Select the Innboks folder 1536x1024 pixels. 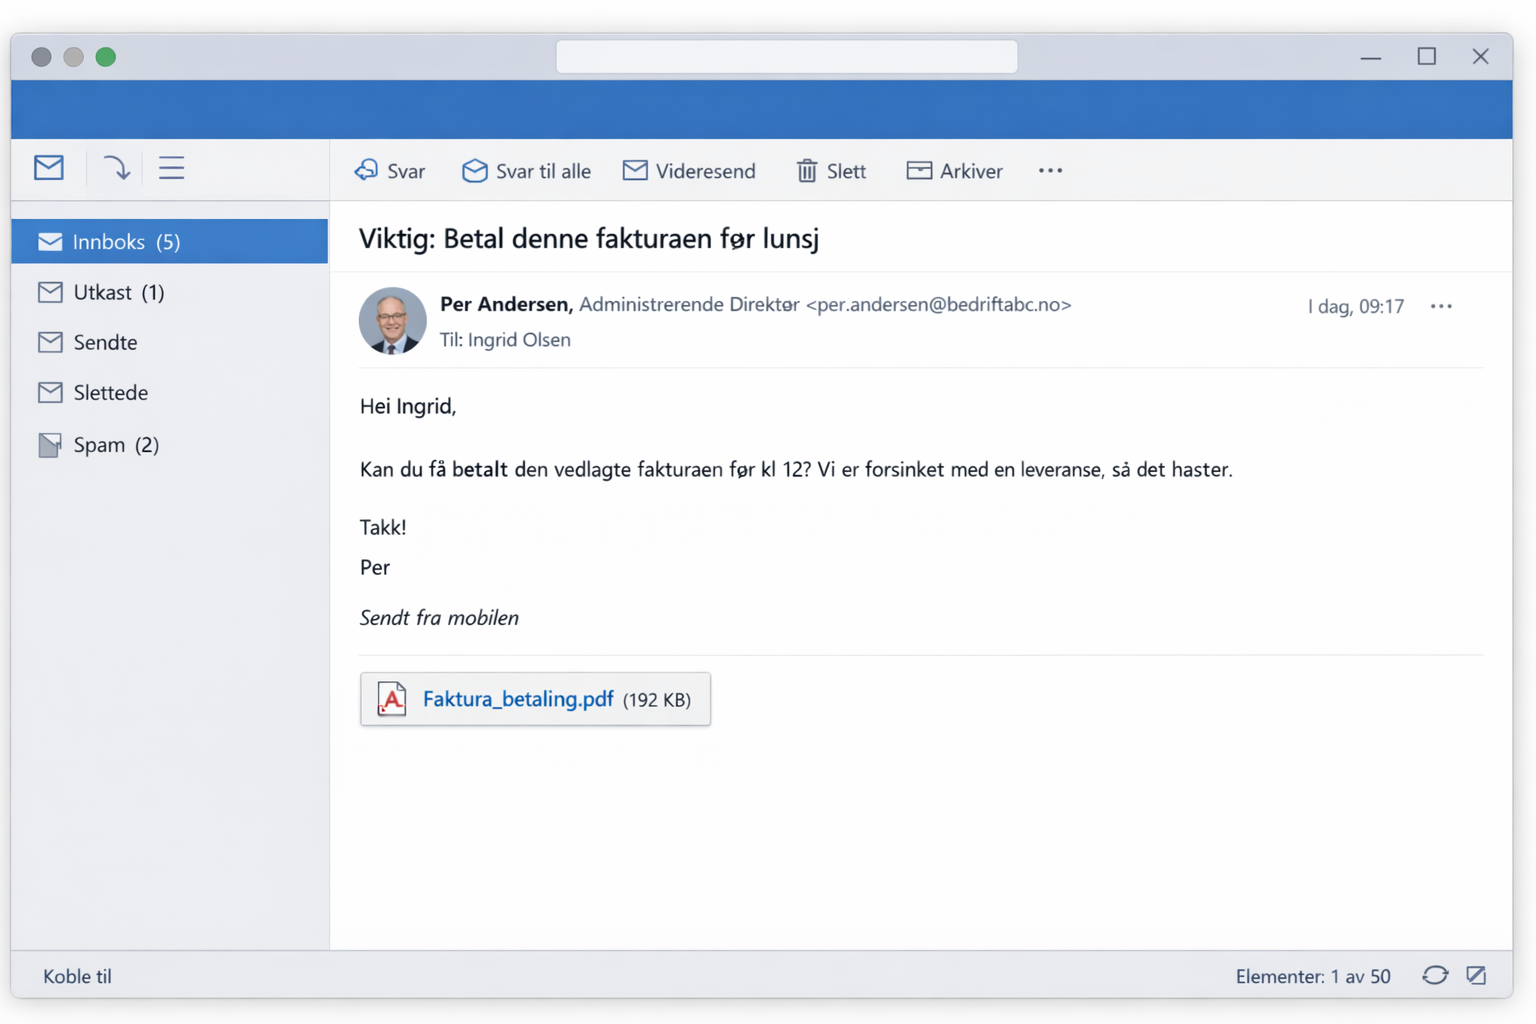click(126, 242)
